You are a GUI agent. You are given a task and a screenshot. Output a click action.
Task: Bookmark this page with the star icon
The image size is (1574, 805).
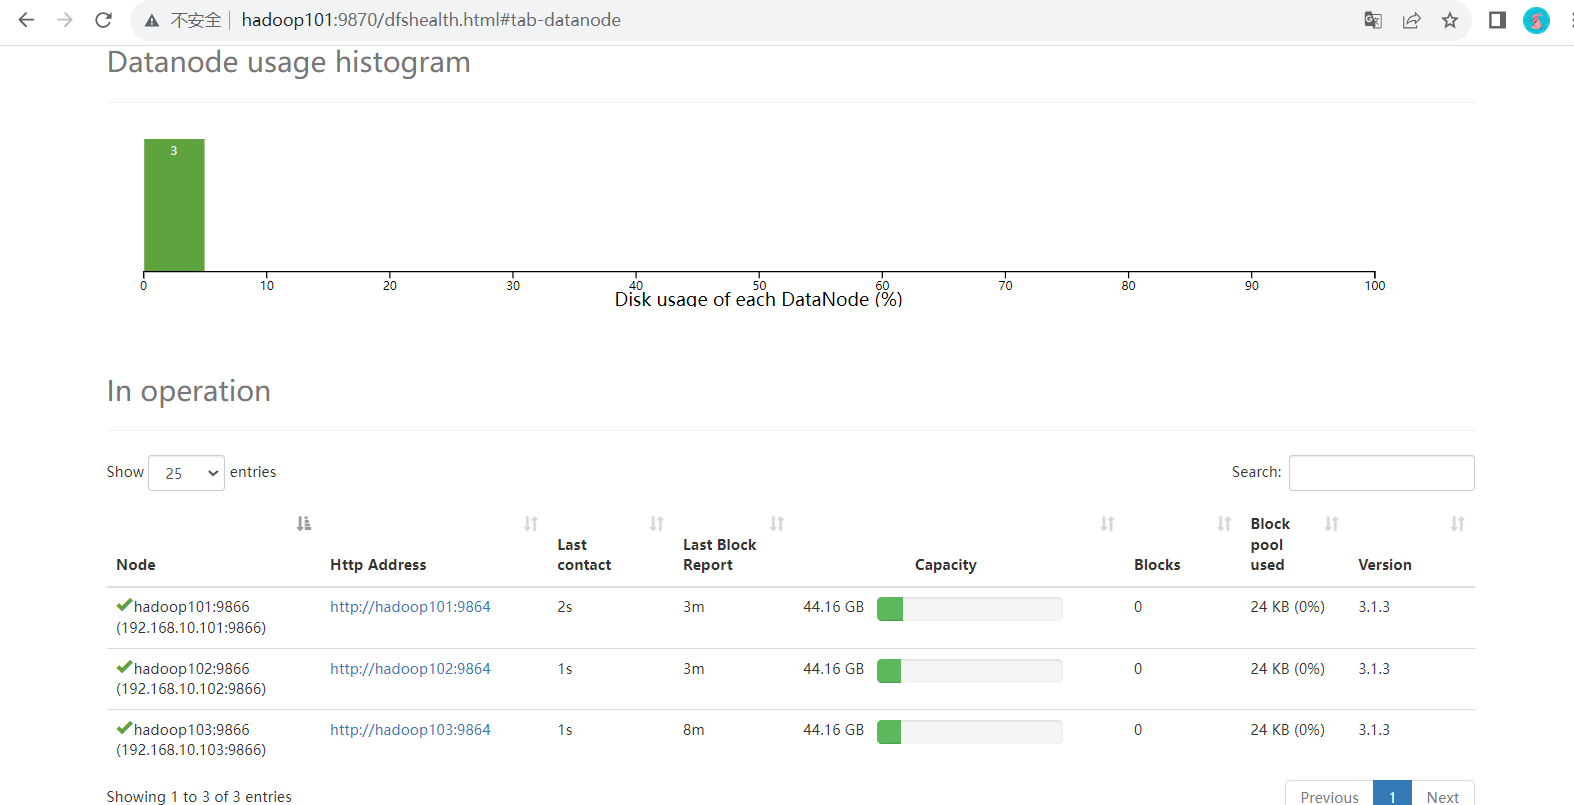pyautogui.click(x=1450, y=20)
